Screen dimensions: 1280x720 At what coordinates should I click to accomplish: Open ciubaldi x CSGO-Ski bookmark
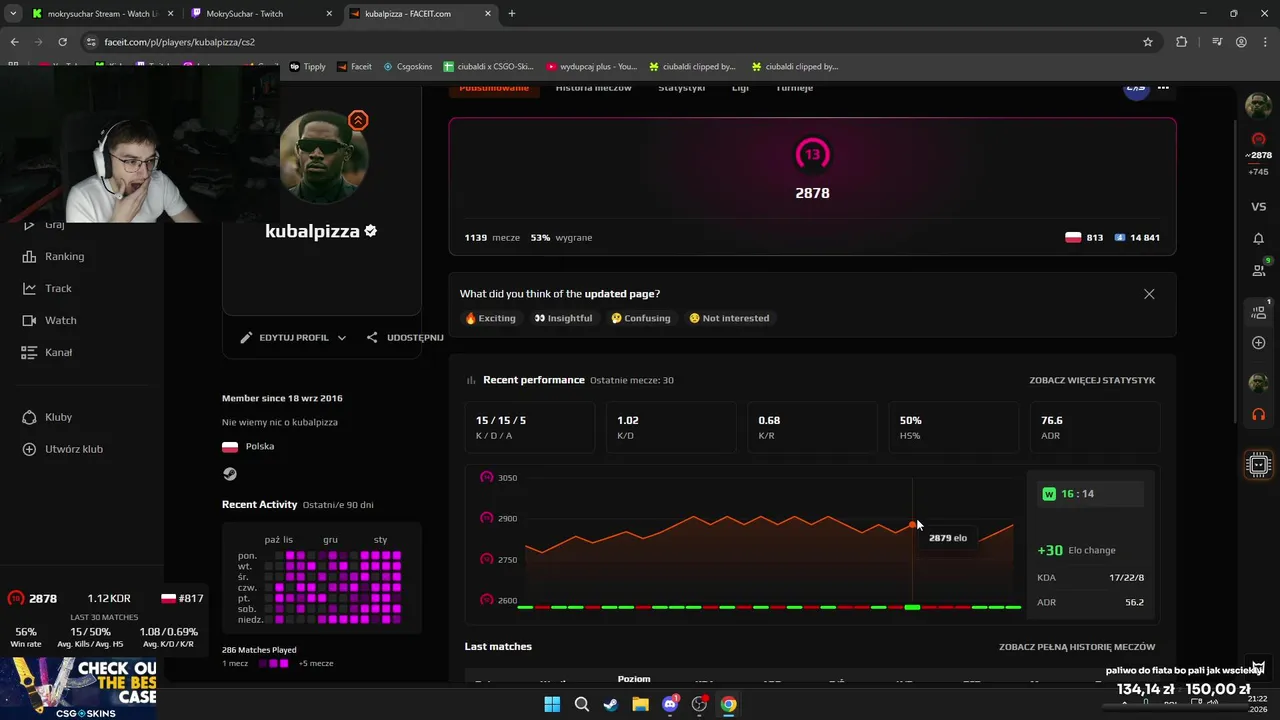(488, 67)
